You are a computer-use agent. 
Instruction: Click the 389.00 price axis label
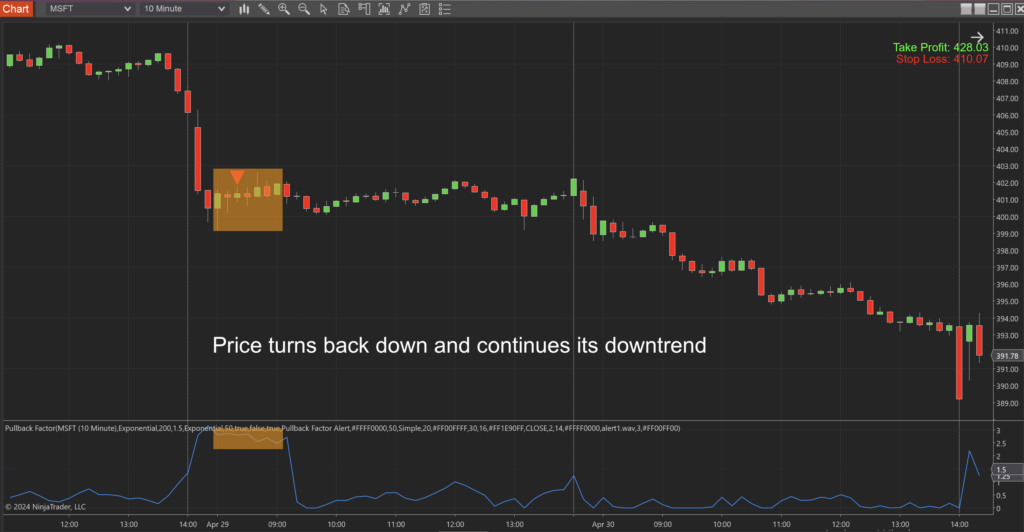[x=1007, y=403]
